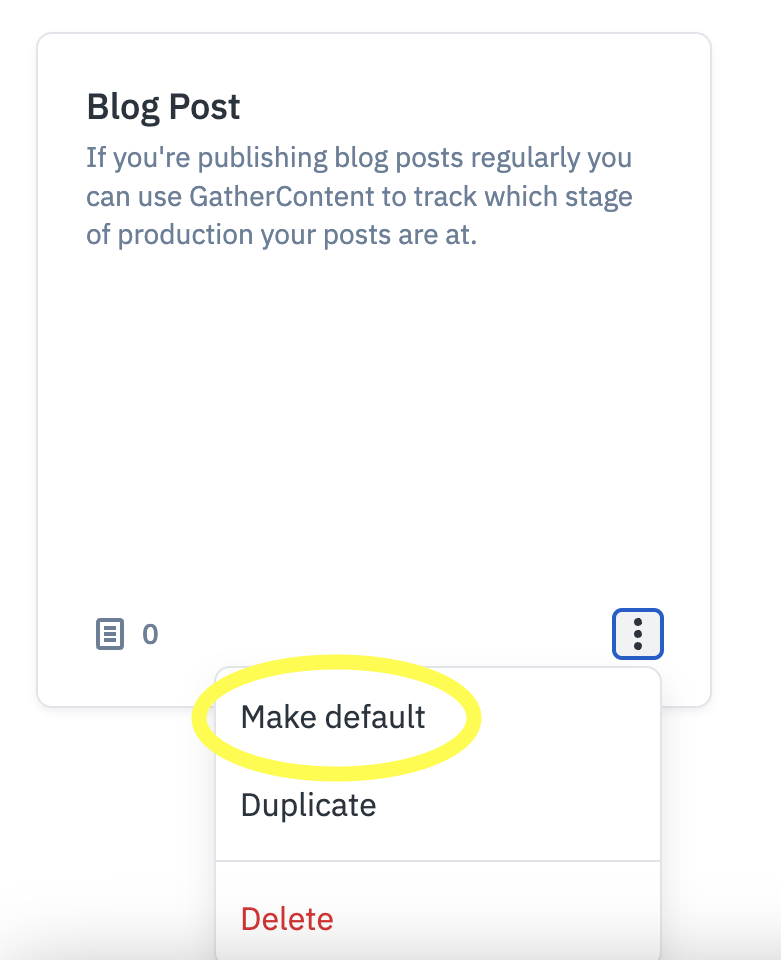
Task: Click the document icon beside the count
Action: [110, 634]
